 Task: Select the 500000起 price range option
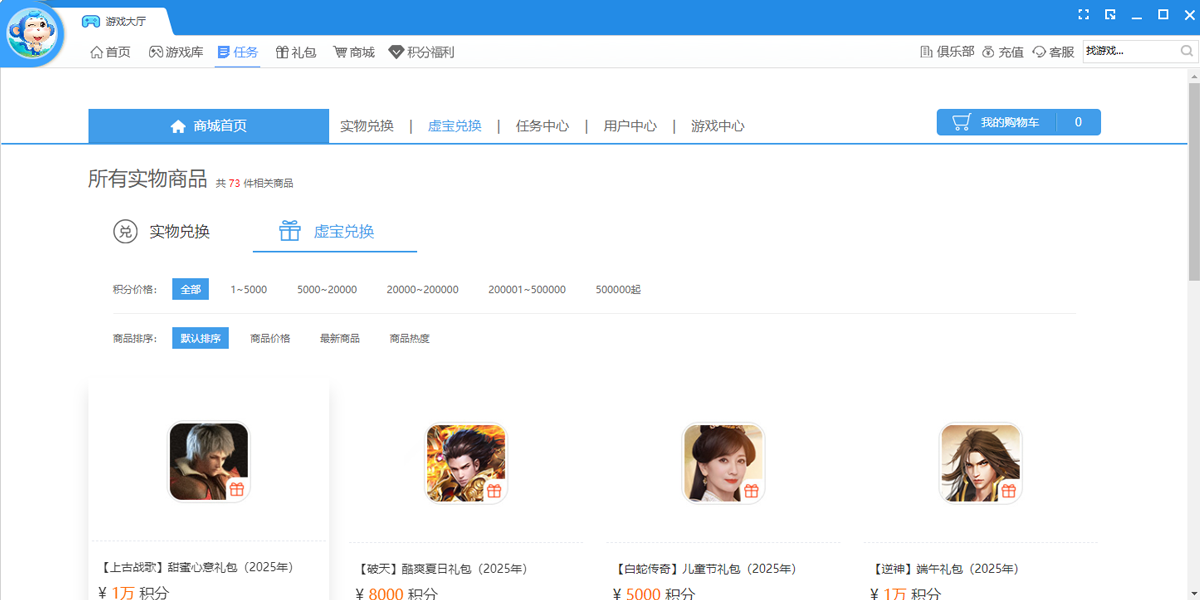tap(617, 288)
